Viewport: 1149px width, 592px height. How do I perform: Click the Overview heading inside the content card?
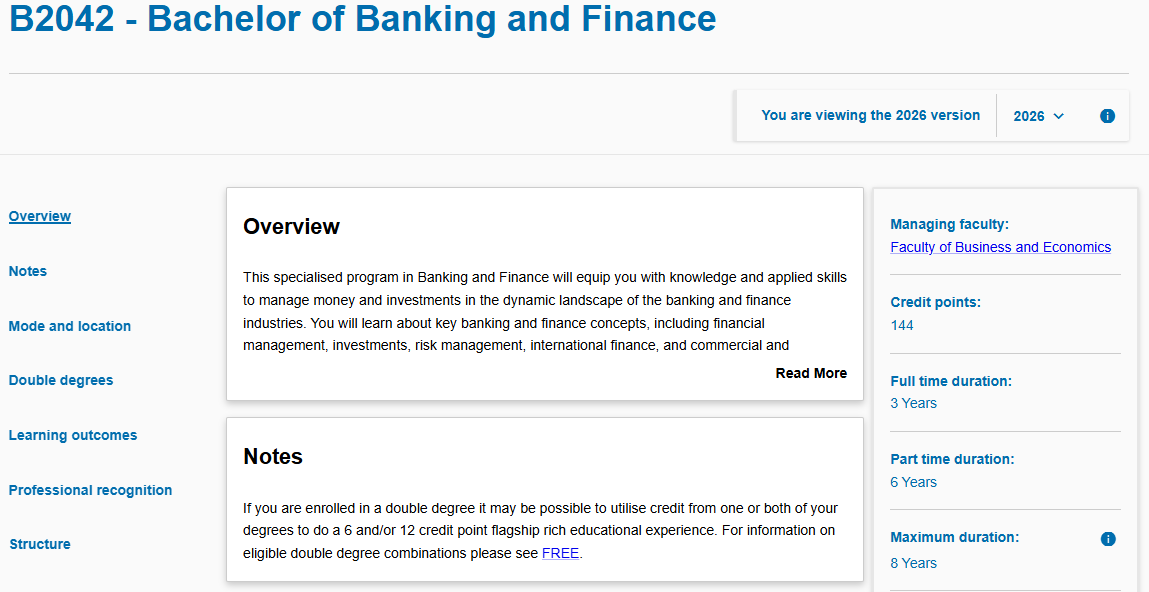point(291,227)
